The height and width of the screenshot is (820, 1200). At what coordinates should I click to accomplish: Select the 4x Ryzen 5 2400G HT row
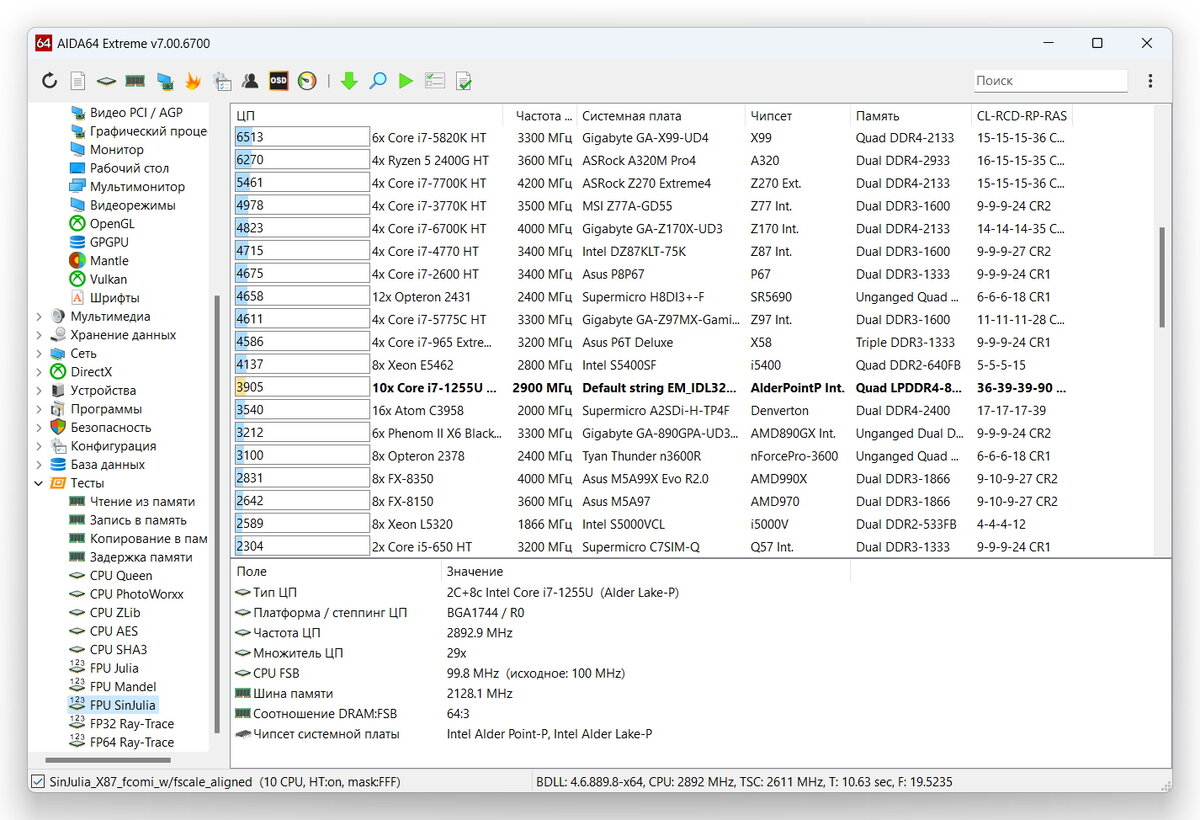coord(650,160)
